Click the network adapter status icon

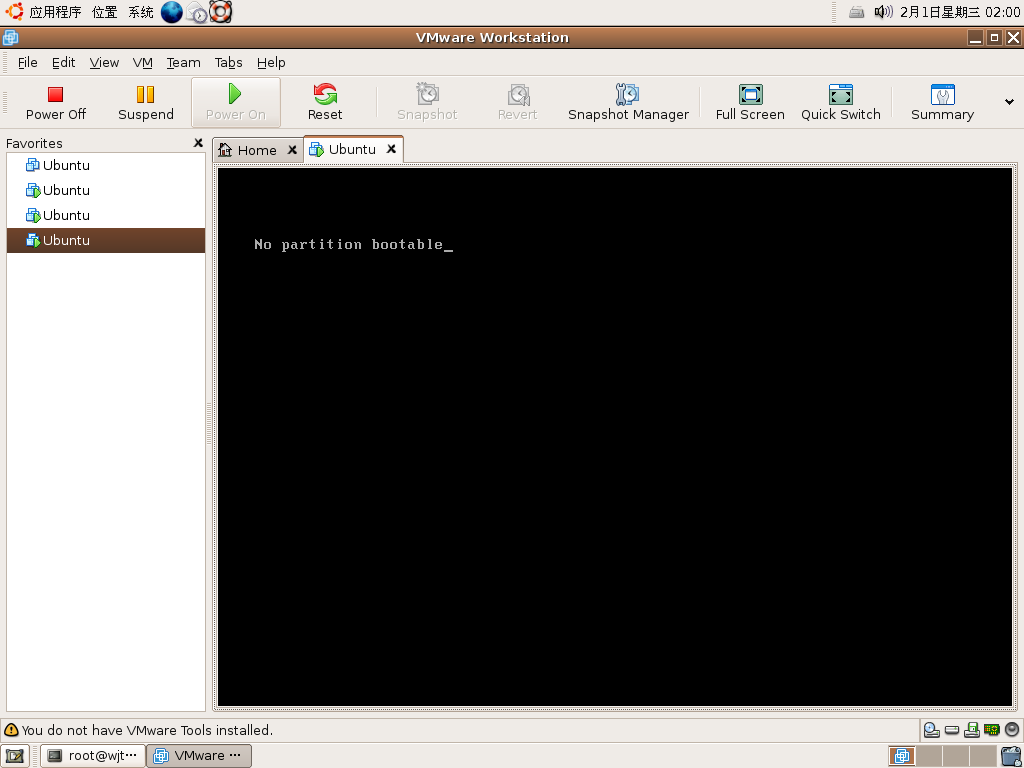(992, 729)
